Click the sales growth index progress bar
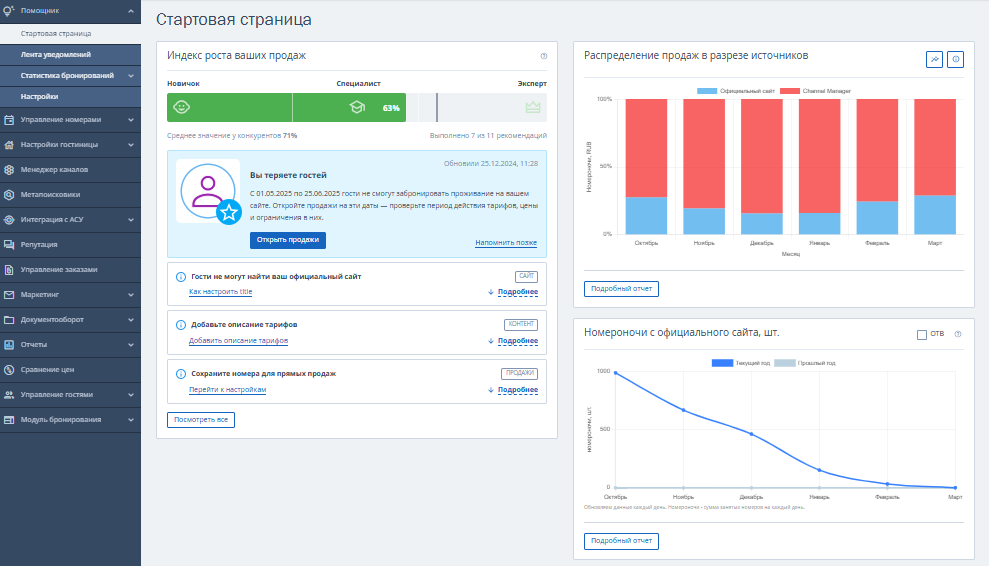989x566 pixels. (x=357, y=107)
